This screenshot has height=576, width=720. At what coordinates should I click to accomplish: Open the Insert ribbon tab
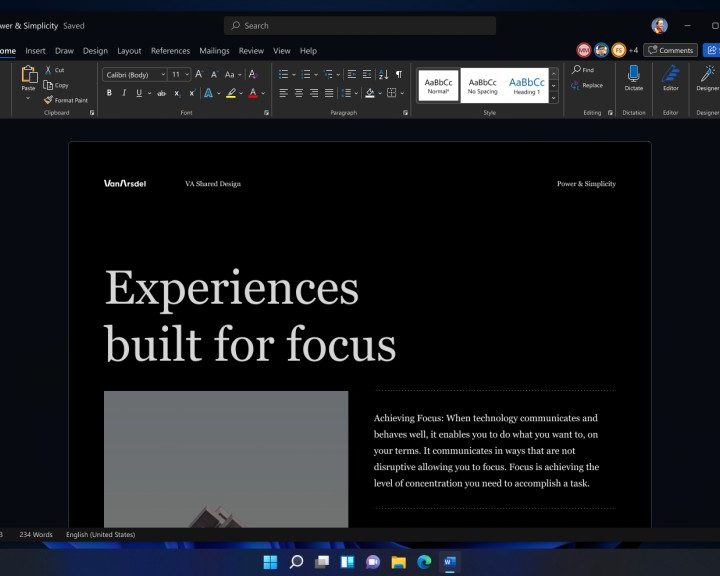[35, 51]
